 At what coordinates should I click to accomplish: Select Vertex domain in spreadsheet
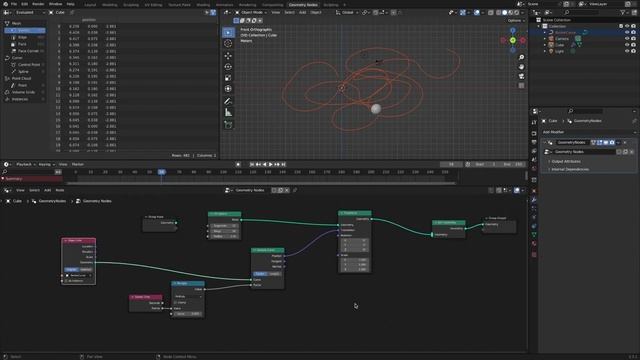pyautogui.click(x=25, y=31)
